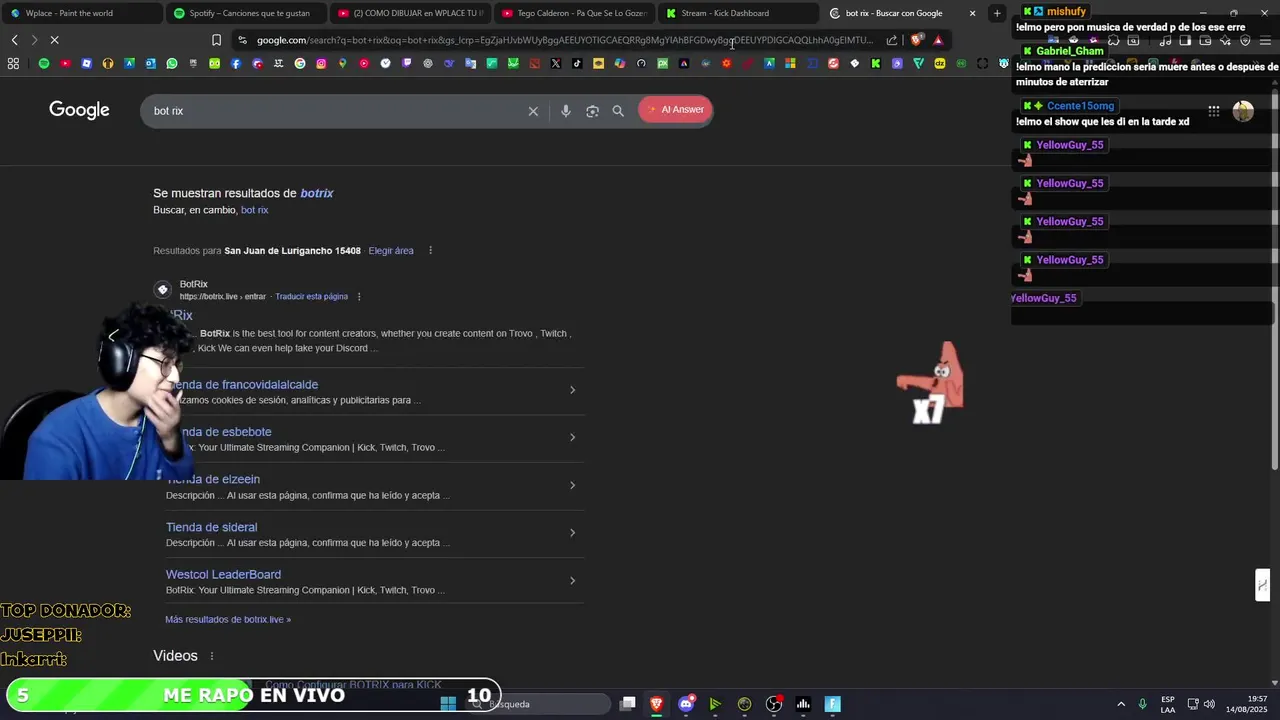Click the address bar URL
Screen dimensions: 1280x720
tap(565, 40)
